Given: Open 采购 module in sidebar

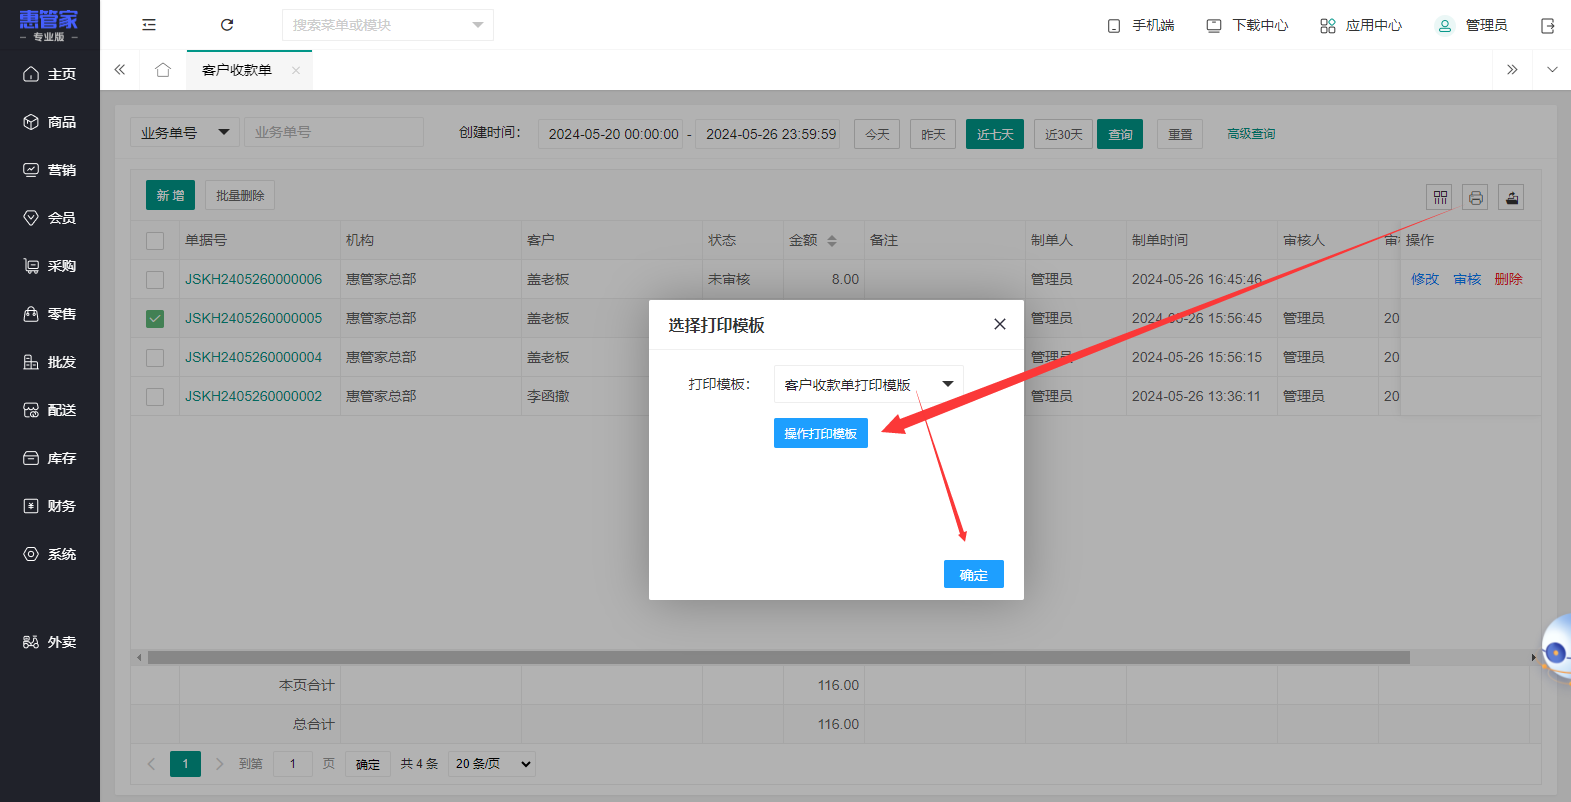Looking at the screenshot, I should click(x=50, y=266).
